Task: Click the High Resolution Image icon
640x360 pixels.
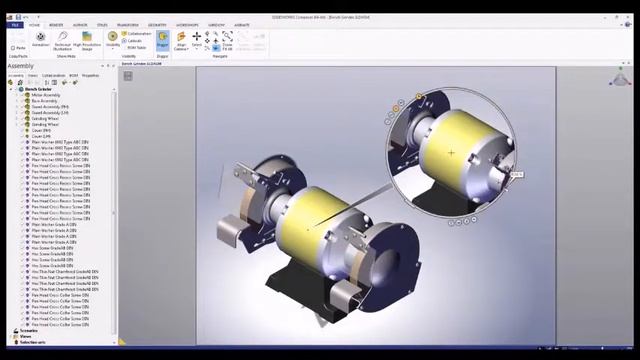Action: (87, 36)
